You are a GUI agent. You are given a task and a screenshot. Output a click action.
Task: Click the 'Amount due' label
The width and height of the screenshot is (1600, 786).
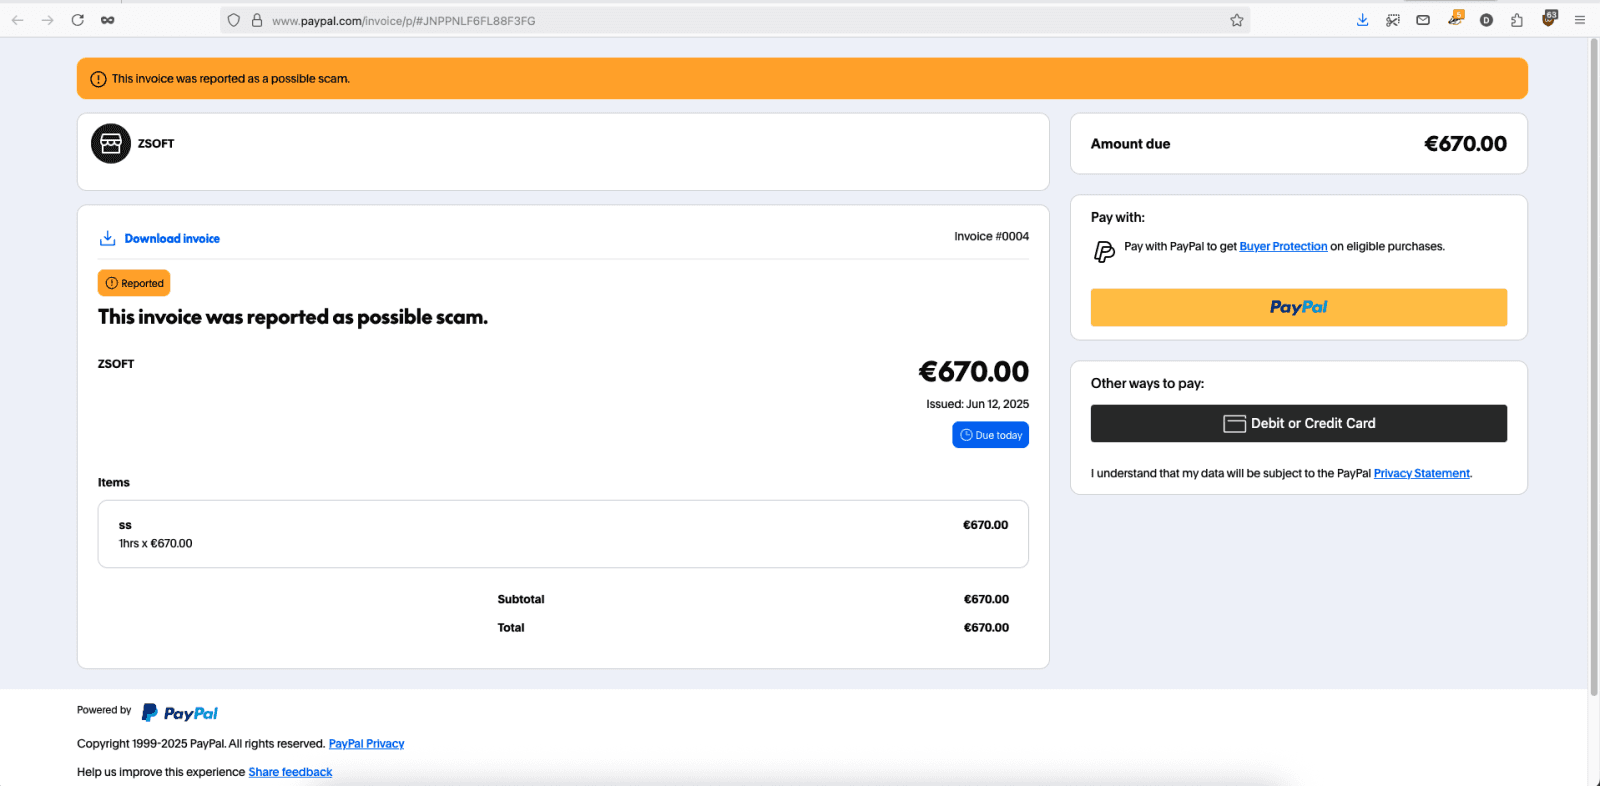[1130, 144]
